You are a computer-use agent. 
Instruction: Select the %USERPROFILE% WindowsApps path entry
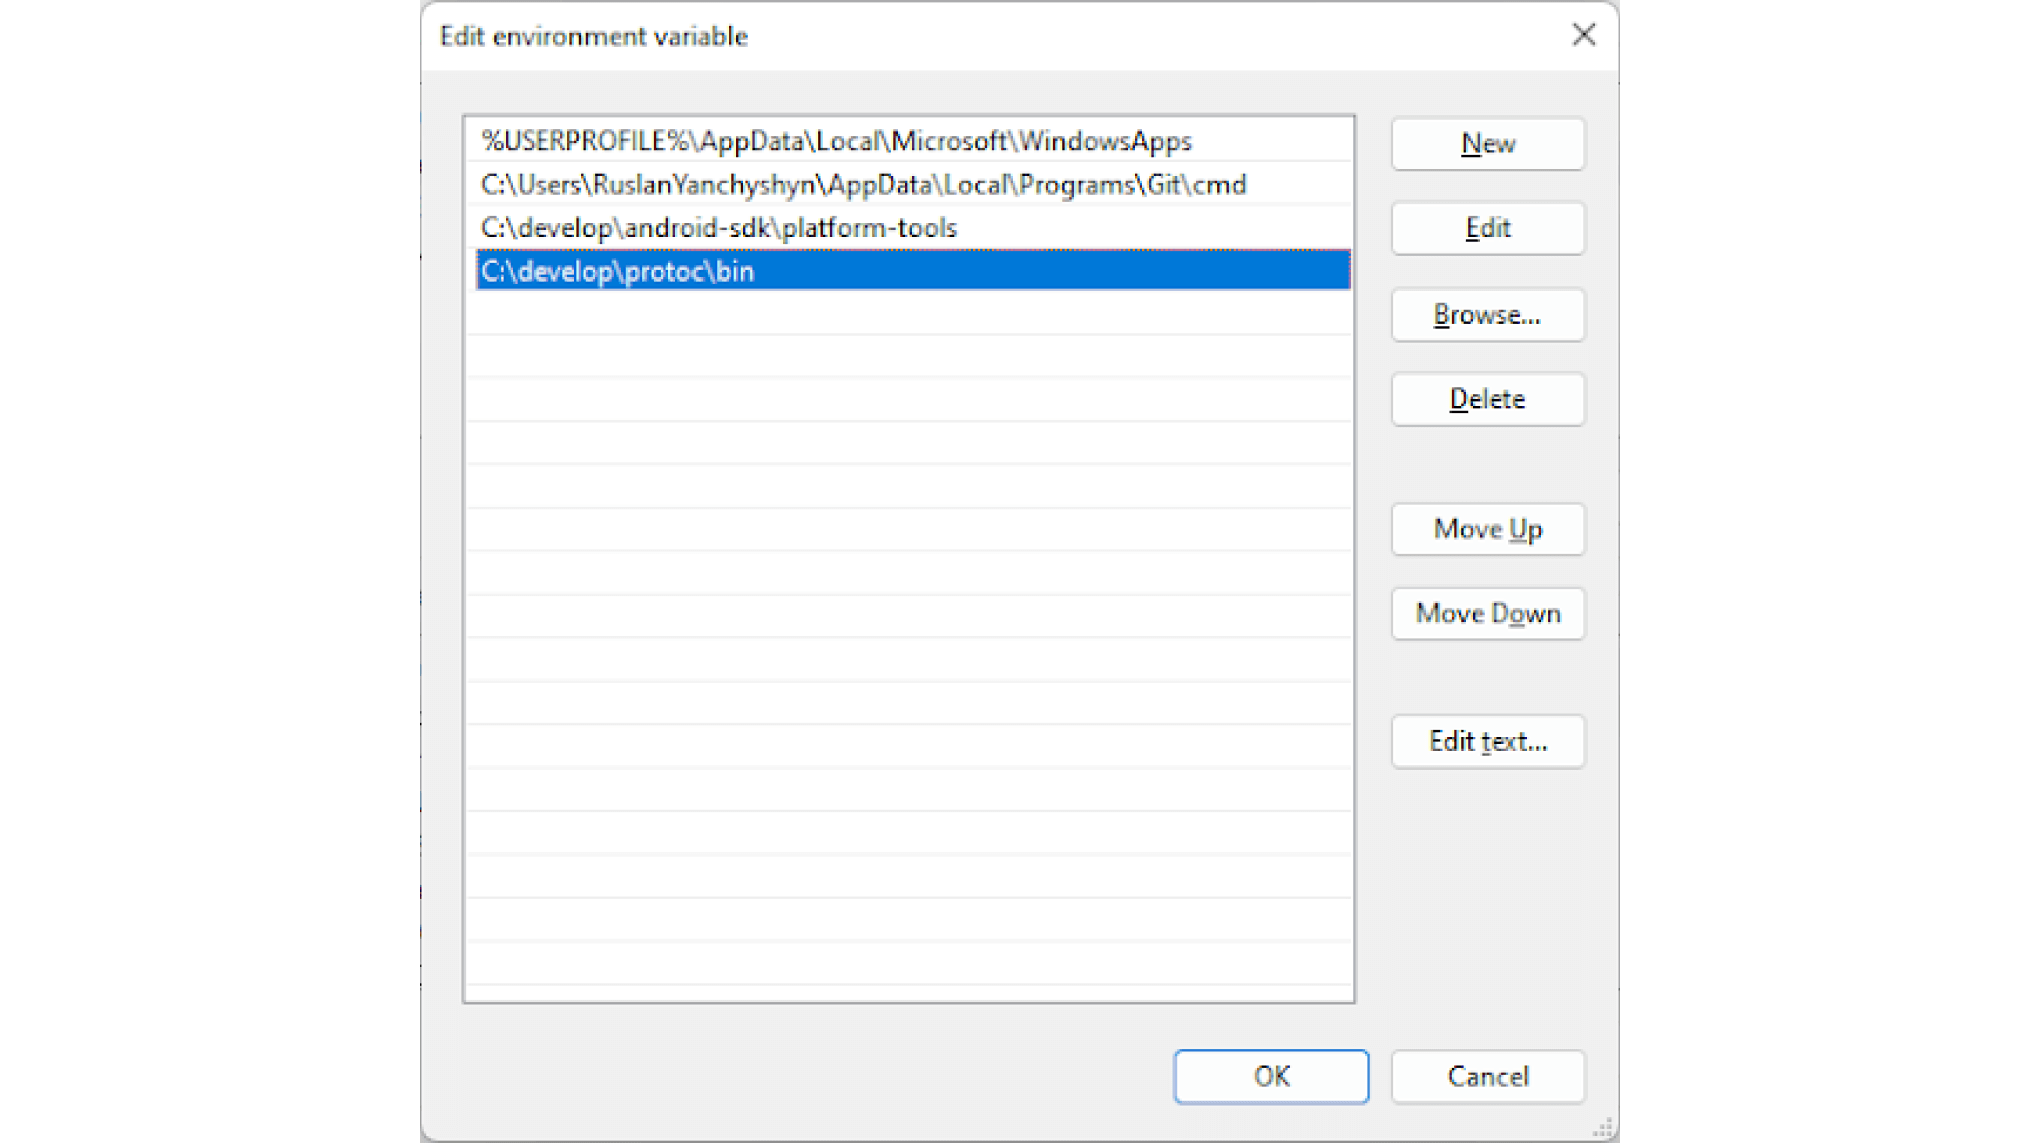(x=836, y=141)
